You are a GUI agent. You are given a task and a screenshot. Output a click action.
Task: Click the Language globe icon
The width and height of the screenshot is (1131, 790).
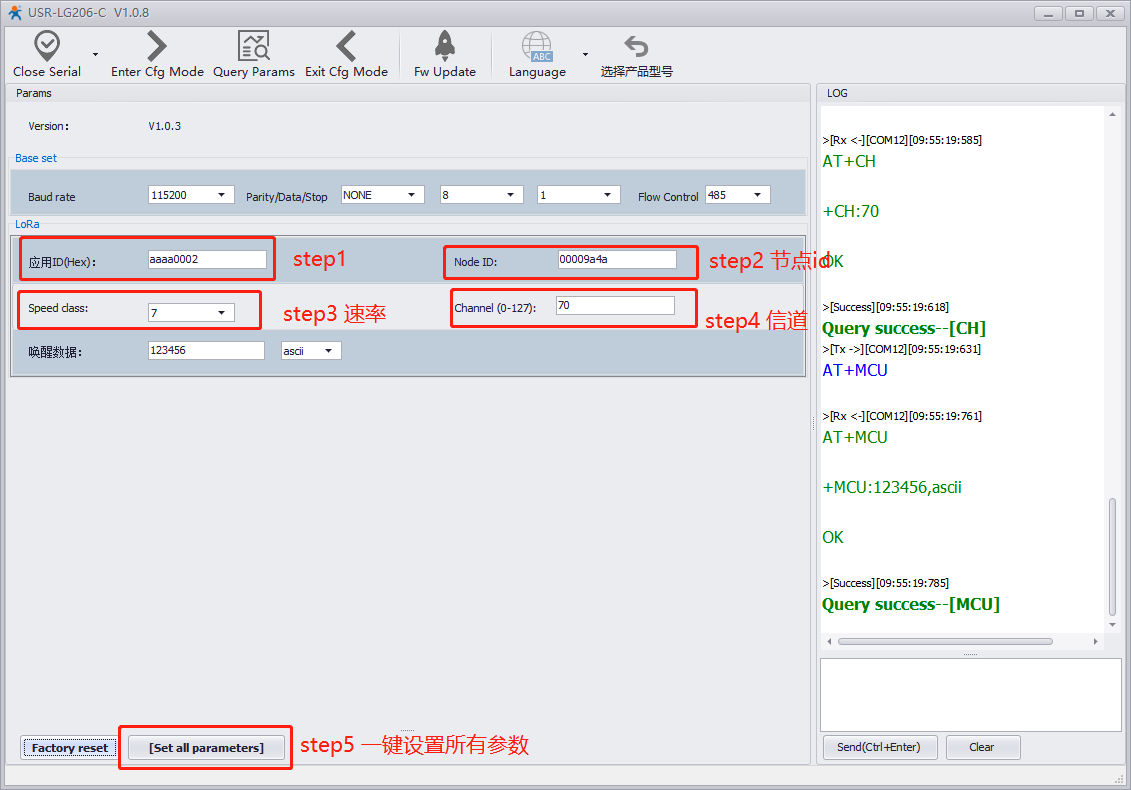click(537, 46)
